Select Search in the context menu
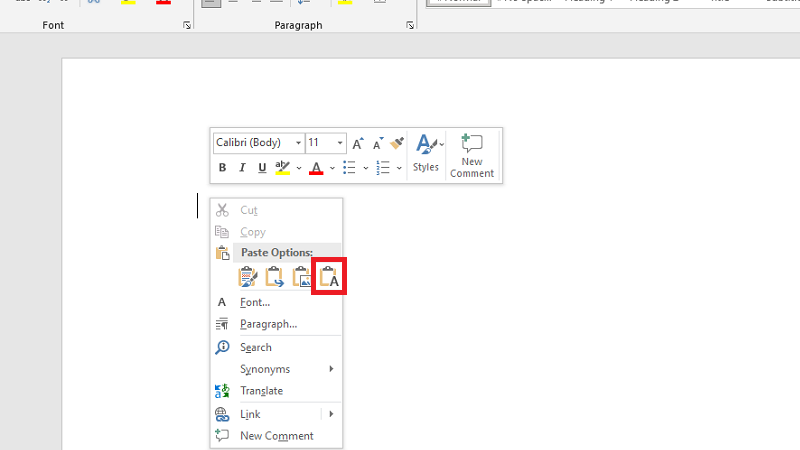The image size is (800, 450). (256, 347)
